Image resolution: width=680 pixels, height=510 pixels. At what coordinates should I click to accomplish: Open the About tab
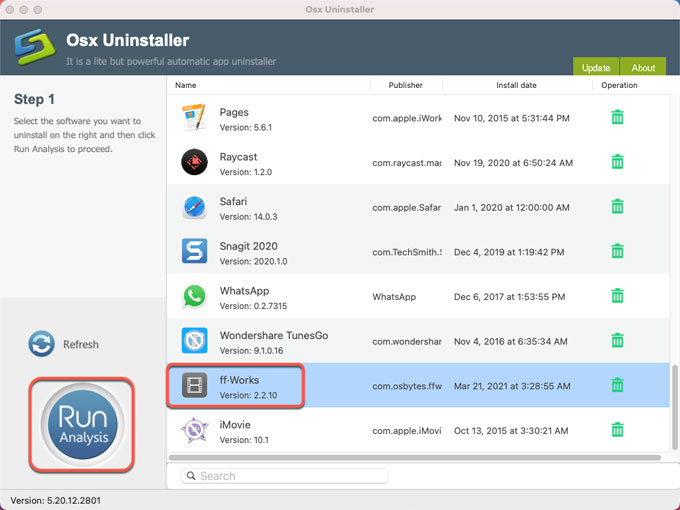pyautogui.click(x=643, y=67)
